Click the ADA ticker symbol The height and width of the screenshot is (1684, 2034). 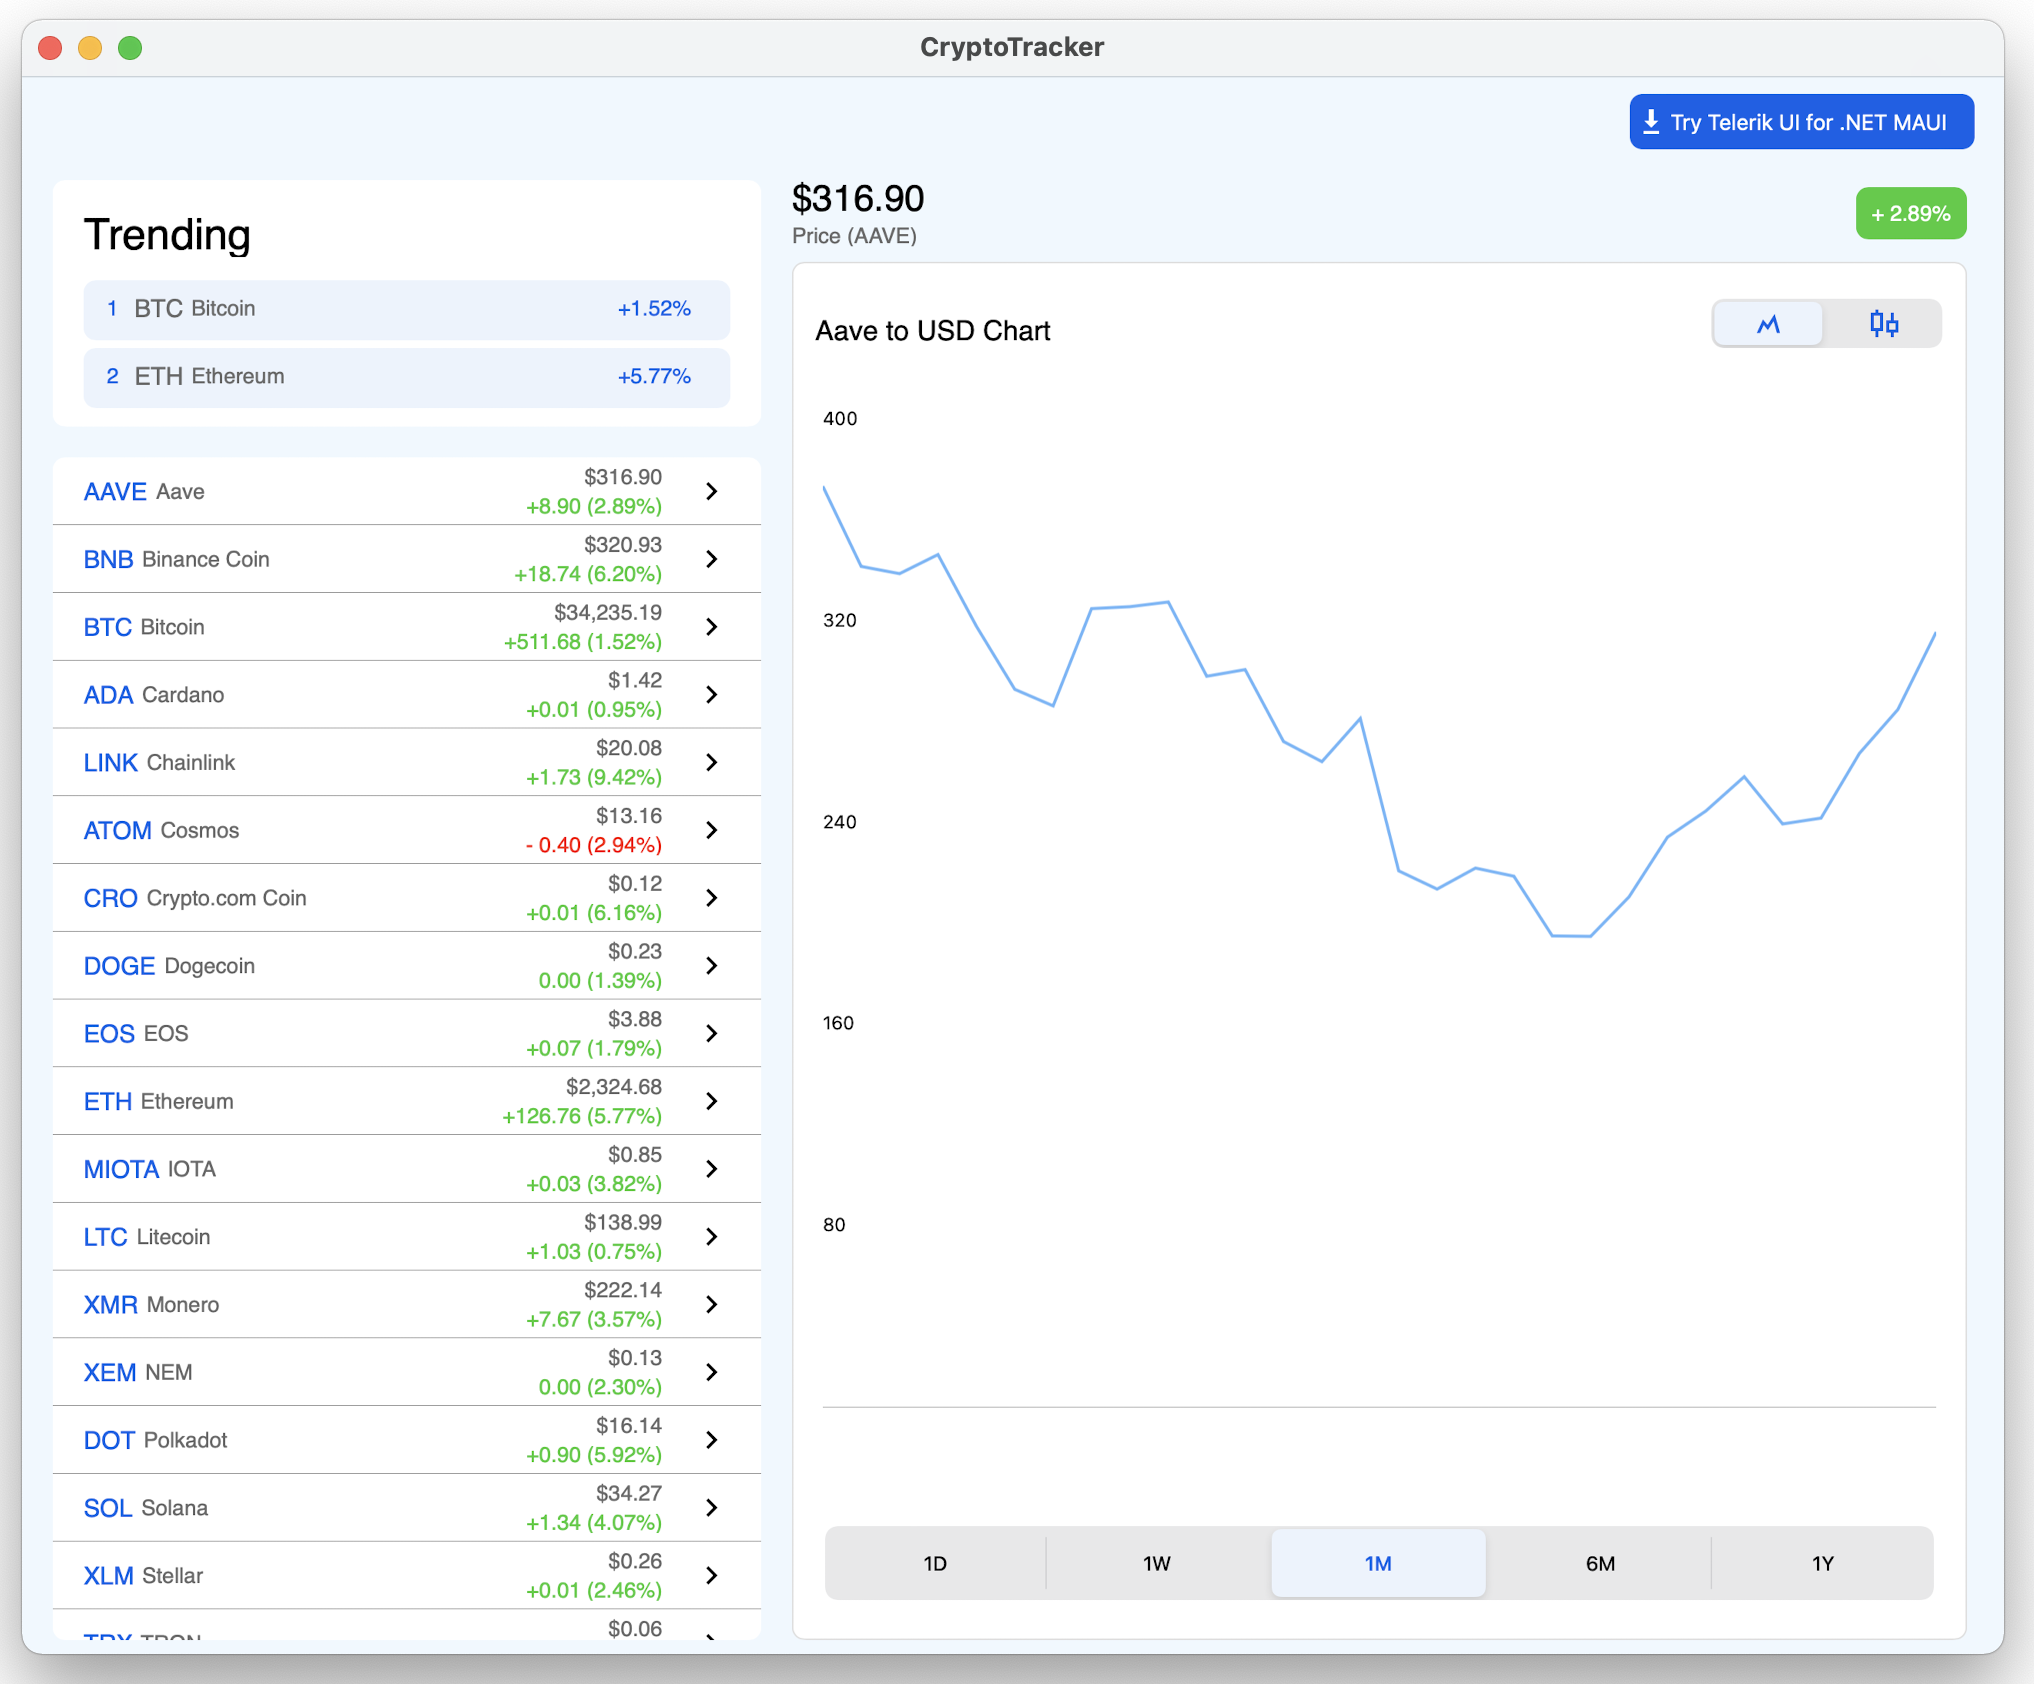pos(108,695)
